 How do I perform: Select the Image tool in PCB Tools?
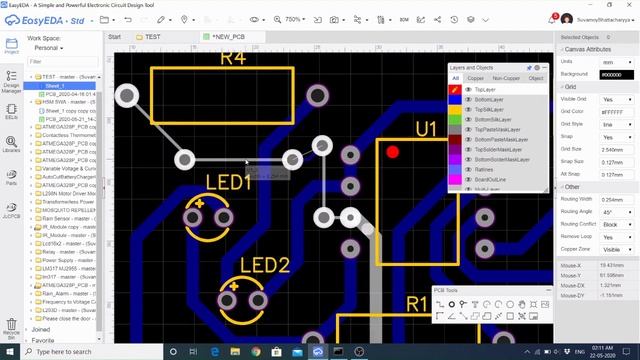tap(545, 304)
